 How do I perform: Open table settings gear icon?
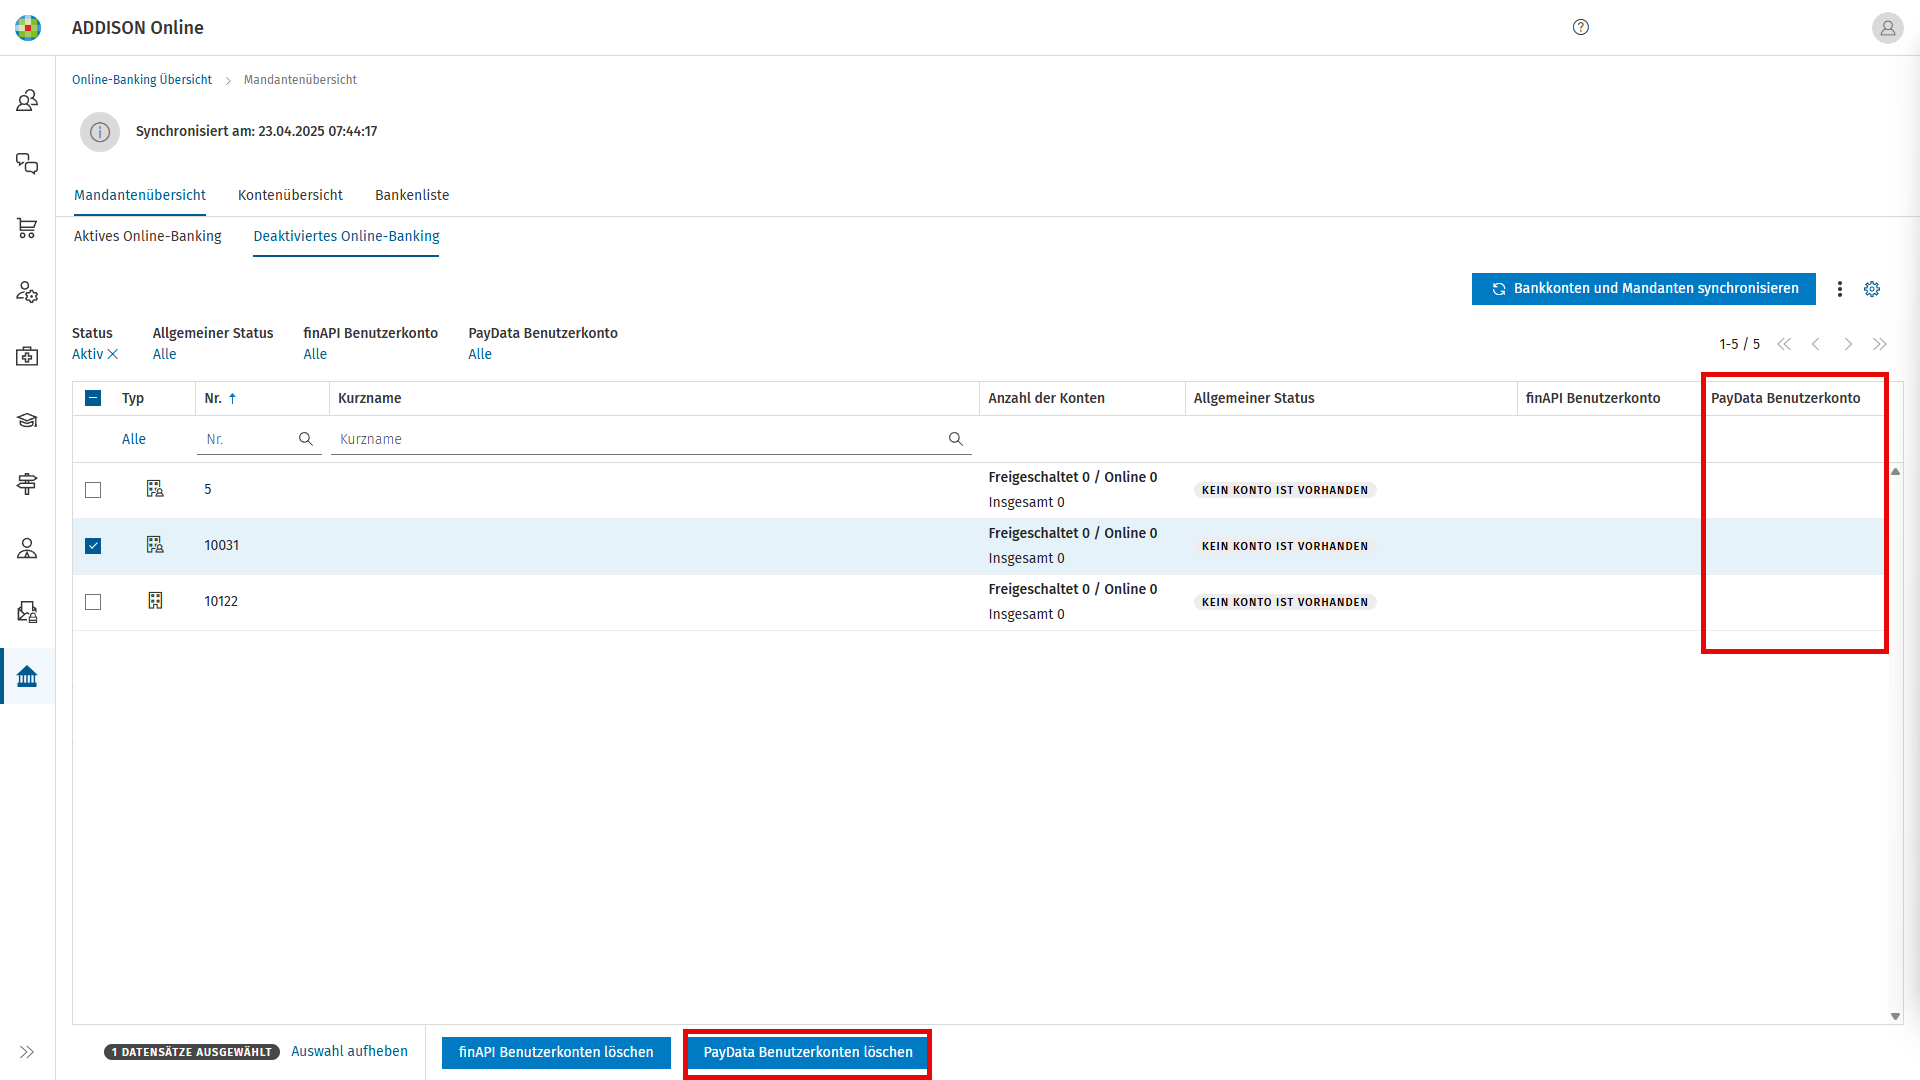[x=1872, y=289]
